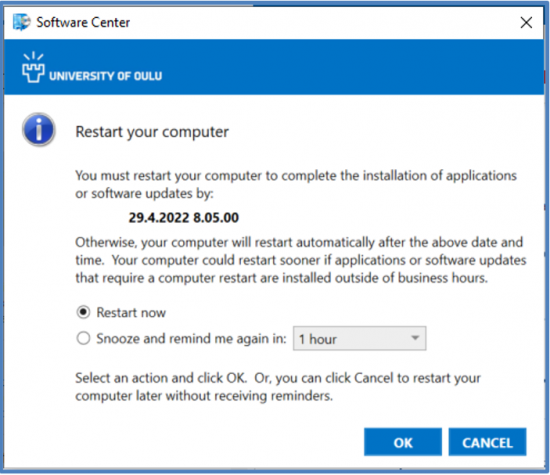The width and height of the screenshot is (550, 475).
Task: Click the Software Center window title text
Action: (x=83, y=22)
